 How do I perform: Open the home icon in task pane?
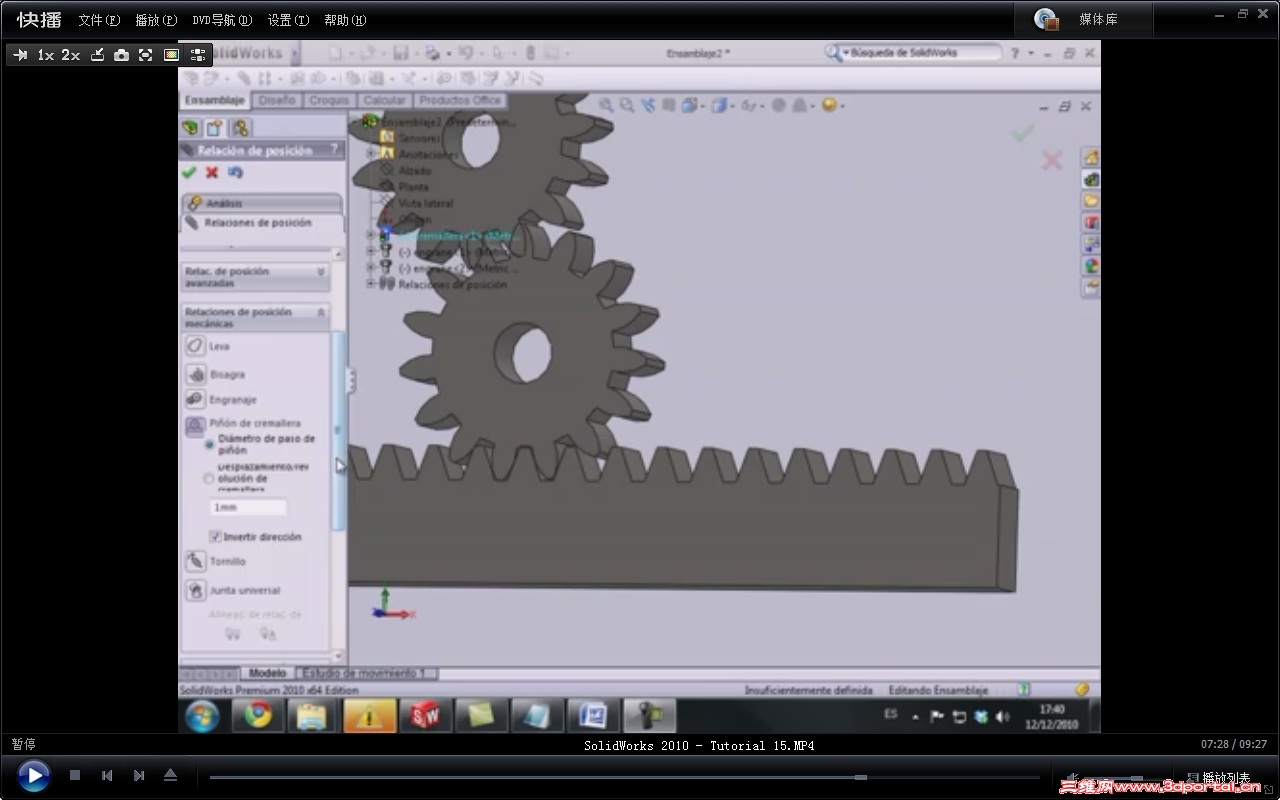1091,158
